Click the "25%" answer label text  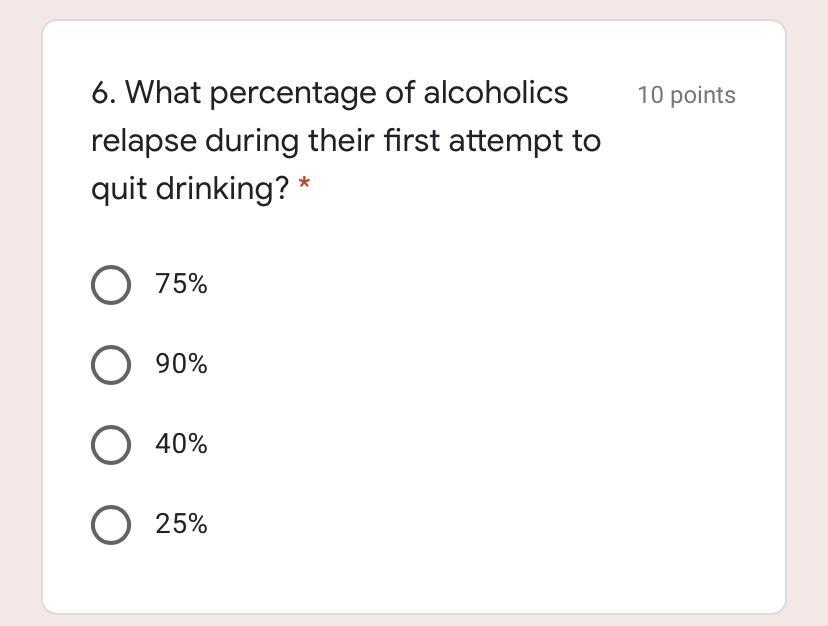tap(181, 524)
